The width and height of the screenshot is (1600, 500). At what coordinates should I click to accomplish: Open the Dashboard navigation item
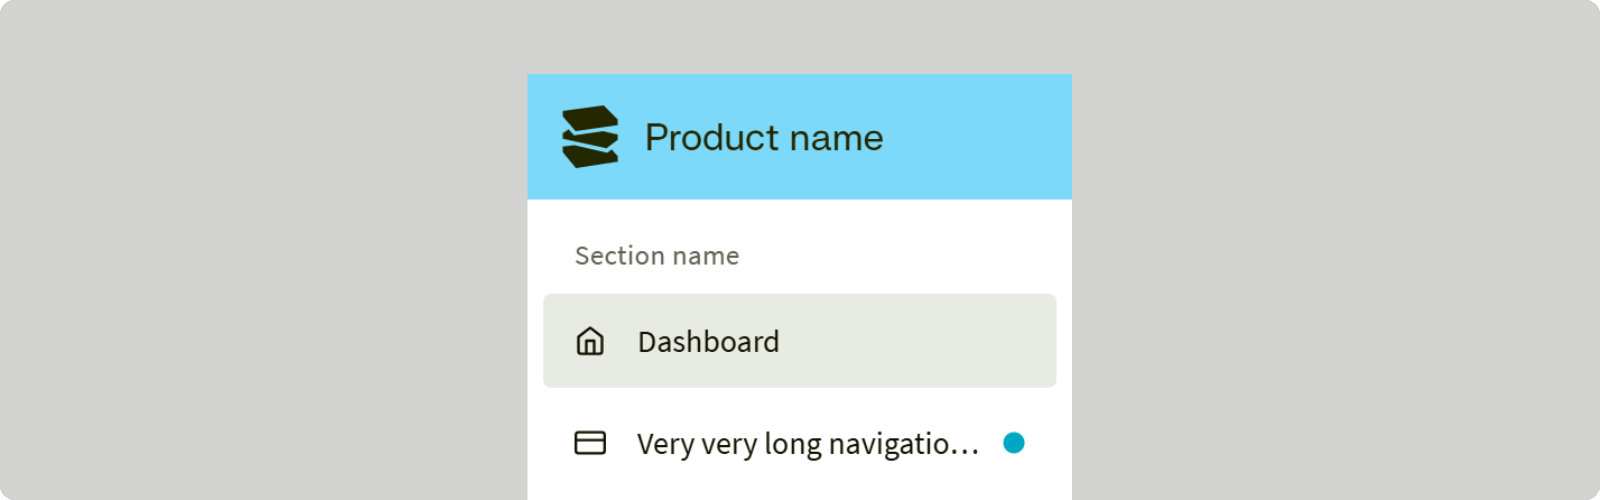[708, 342]
